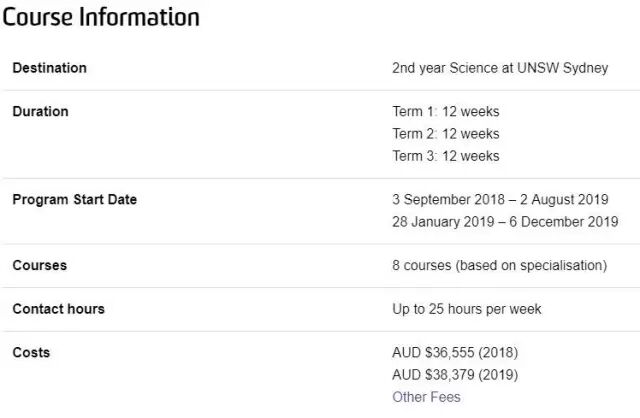Select 'Up to 25 hours per week' text
The image size is (640, 418).
[466, 309]
